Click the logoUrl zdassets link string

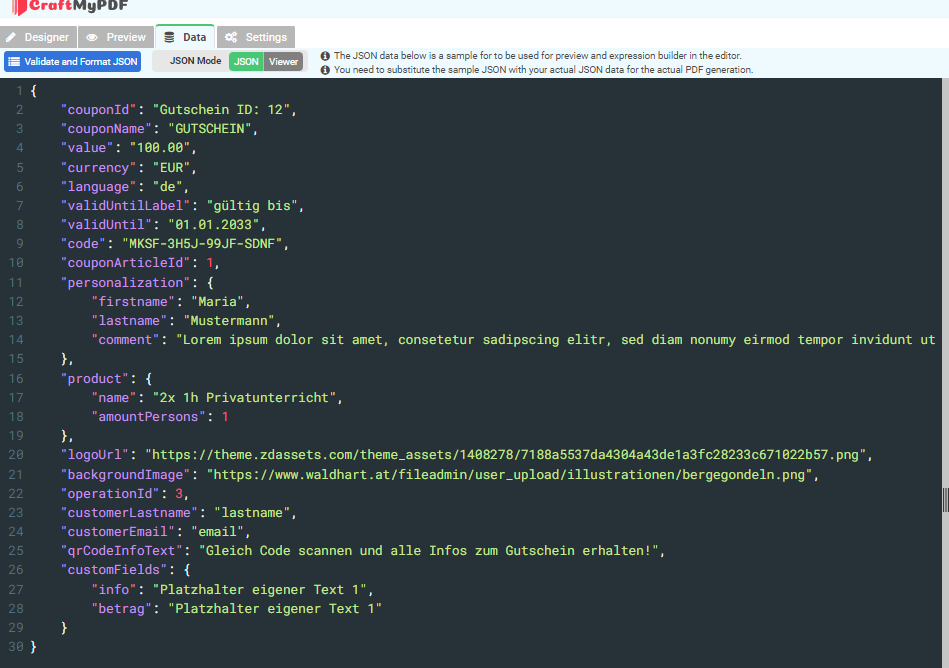coord(505,455)
